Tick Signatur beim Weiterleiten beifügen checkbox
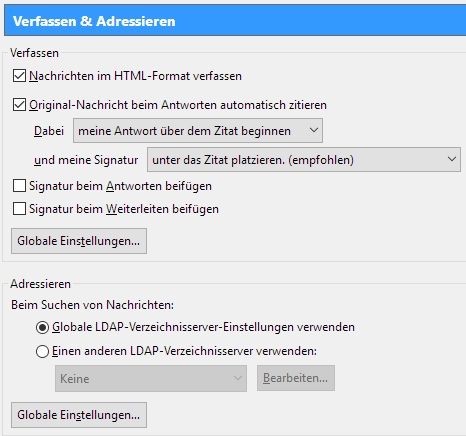 tap(19, 209)
